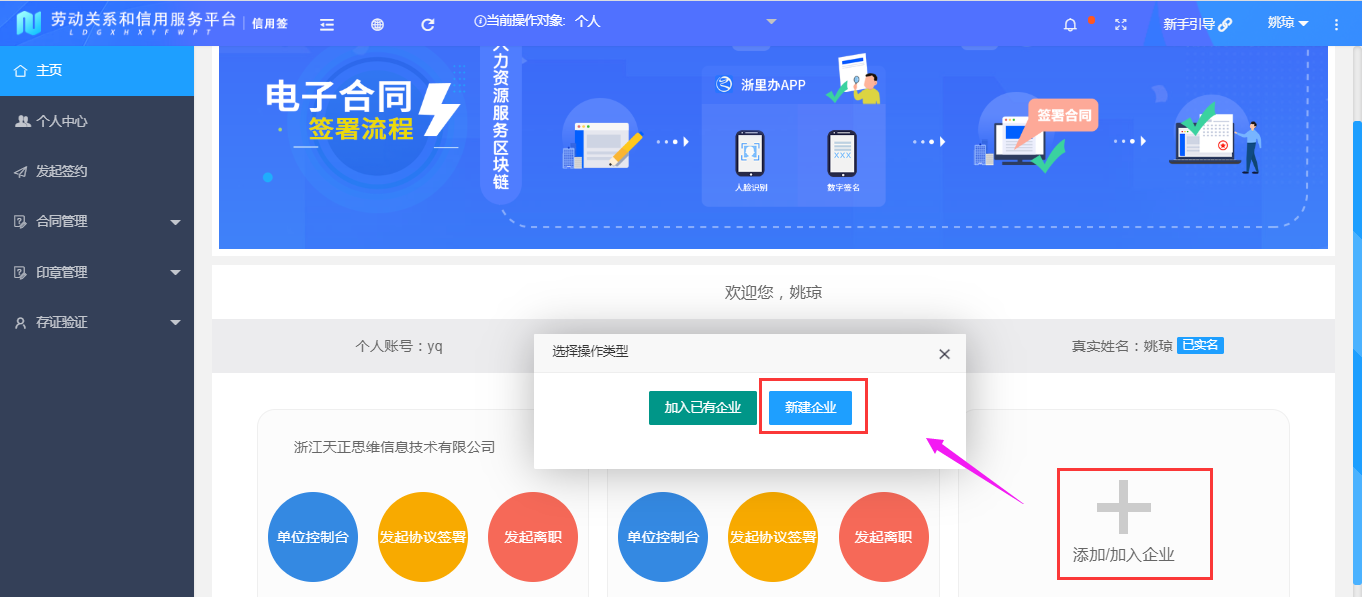1362x597 pixels.
Task: Click the globe icon in header
Action: (377, 24)
